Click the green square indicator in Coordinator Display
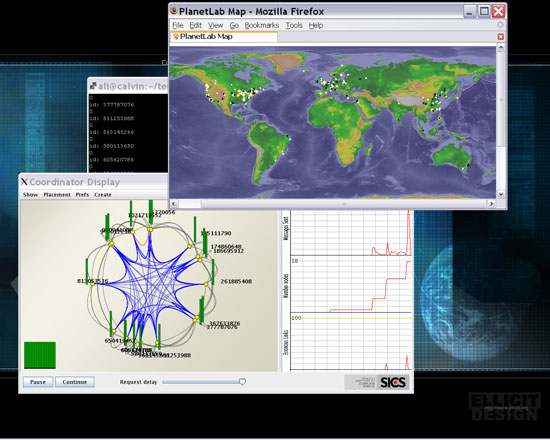The width and height of the screenshot is (550, 440). (x=40, y=355)
